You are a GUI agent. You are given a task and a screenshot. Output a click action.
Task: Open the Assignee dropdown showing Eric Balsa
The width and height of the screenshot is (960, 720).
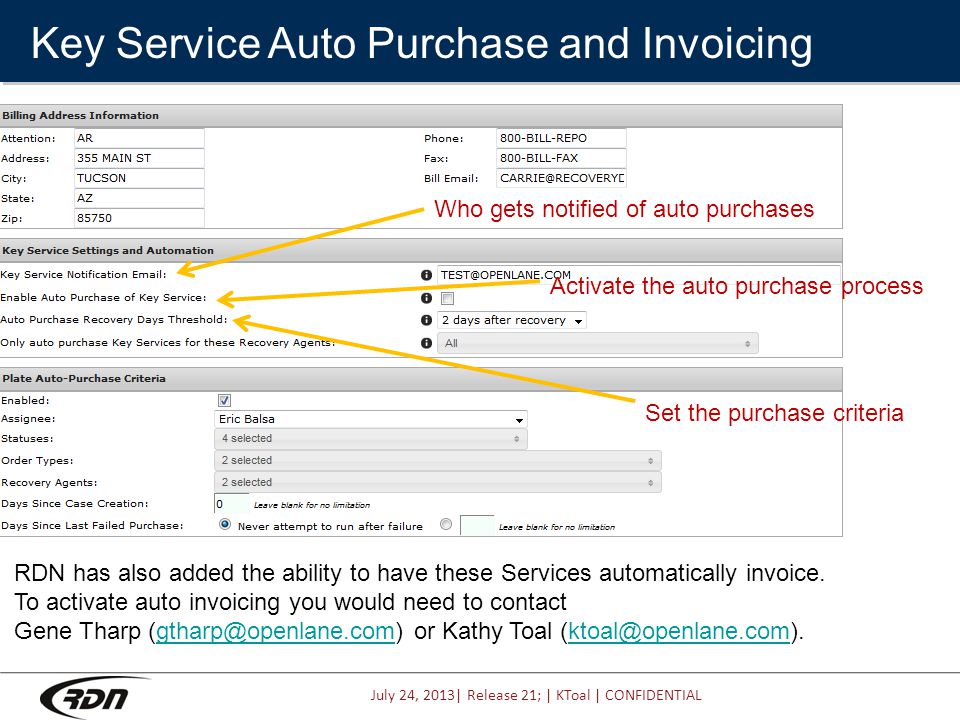point(370,419)
